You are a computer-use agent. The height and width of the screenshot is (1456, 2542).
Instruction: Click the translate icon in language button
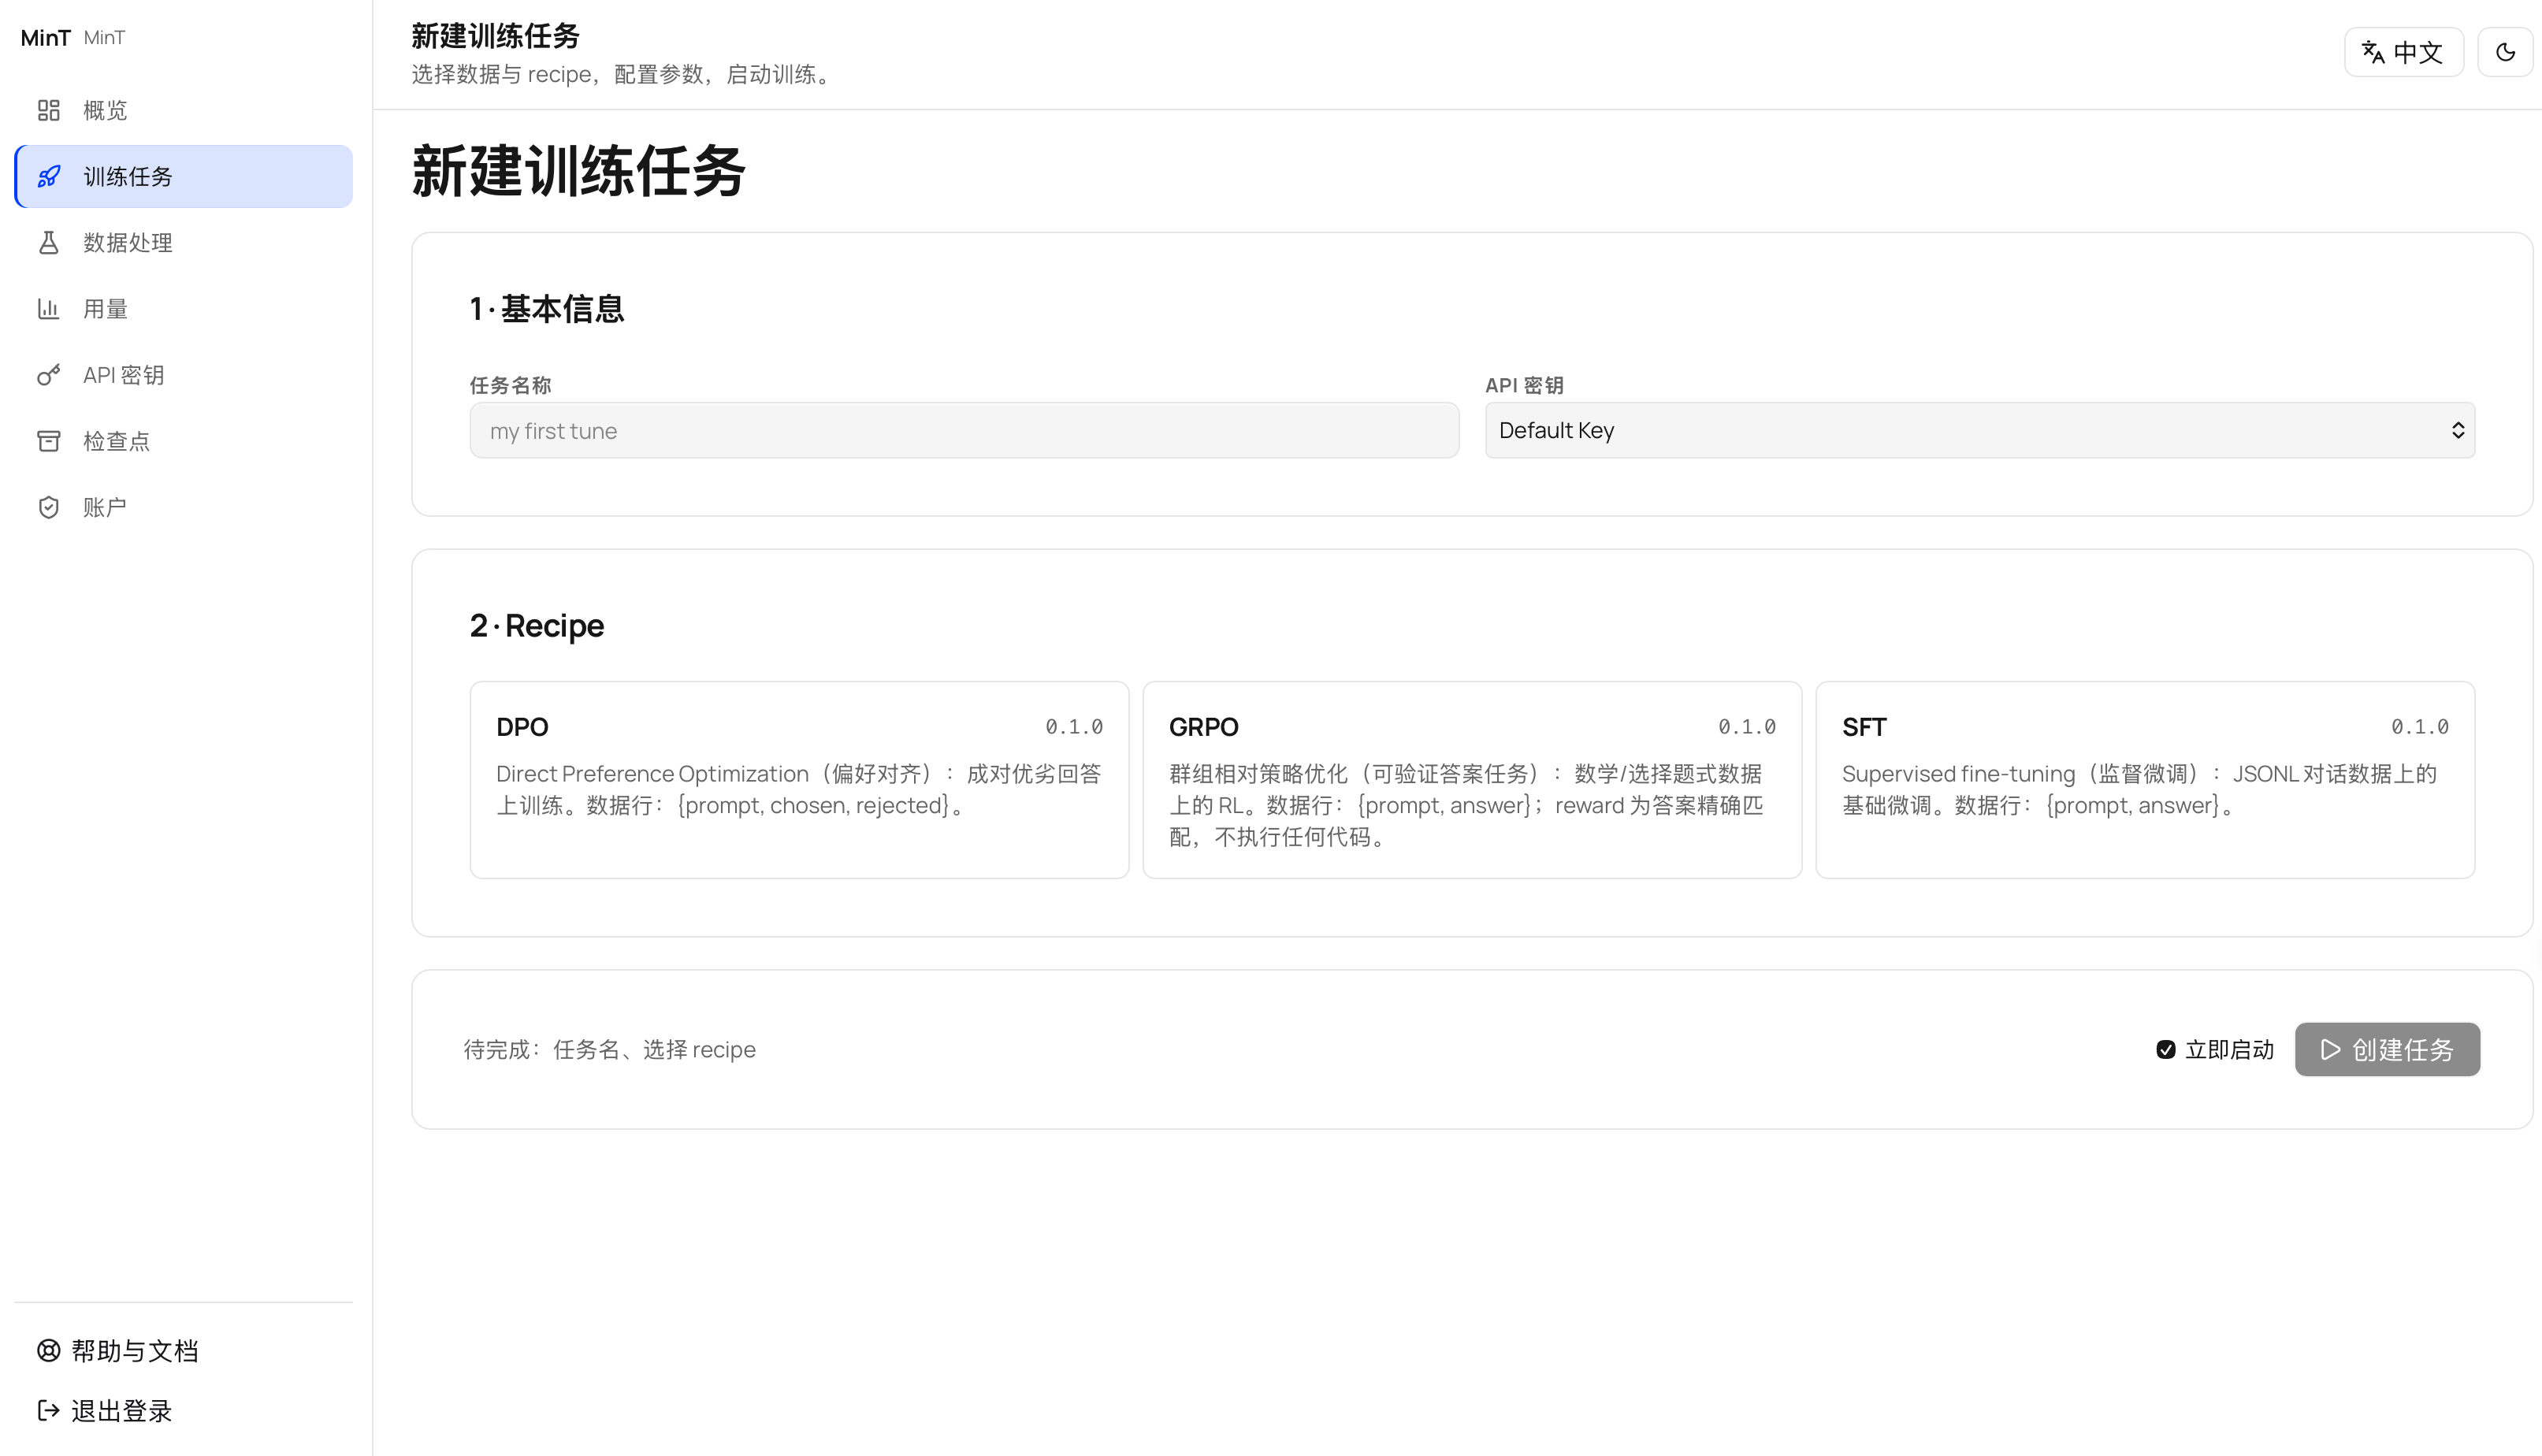(x=2373, y=52)
